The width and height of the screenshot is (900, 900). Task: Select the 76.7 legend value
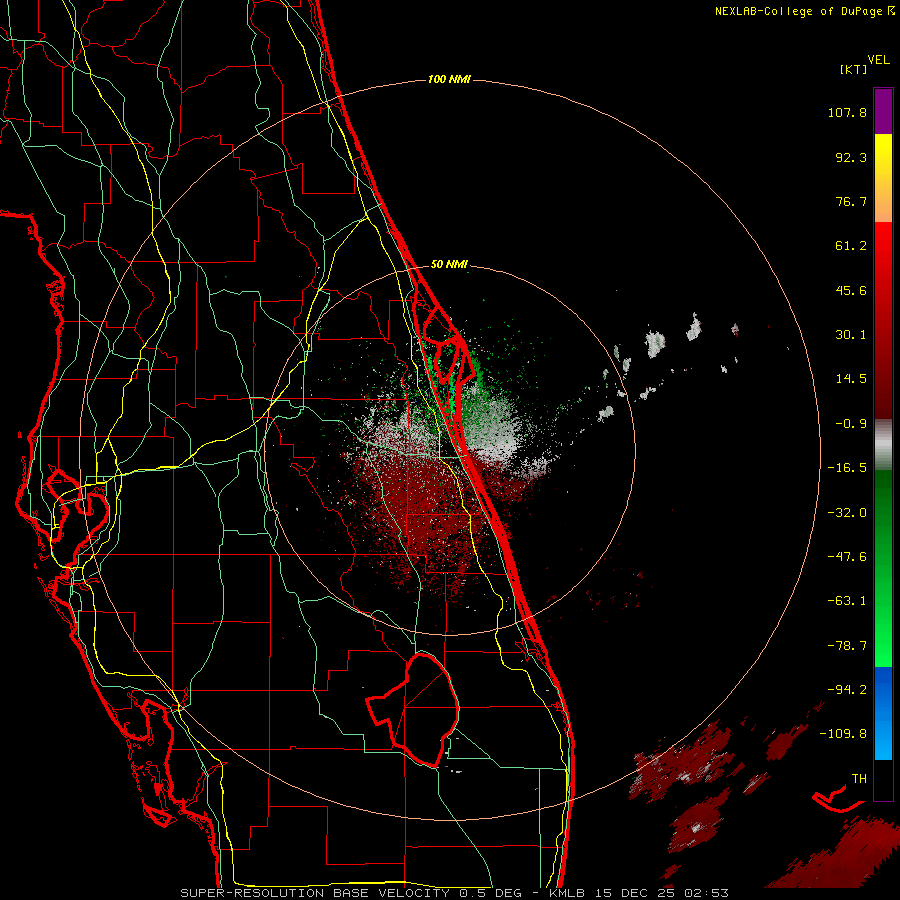click(x=851, y=201)
